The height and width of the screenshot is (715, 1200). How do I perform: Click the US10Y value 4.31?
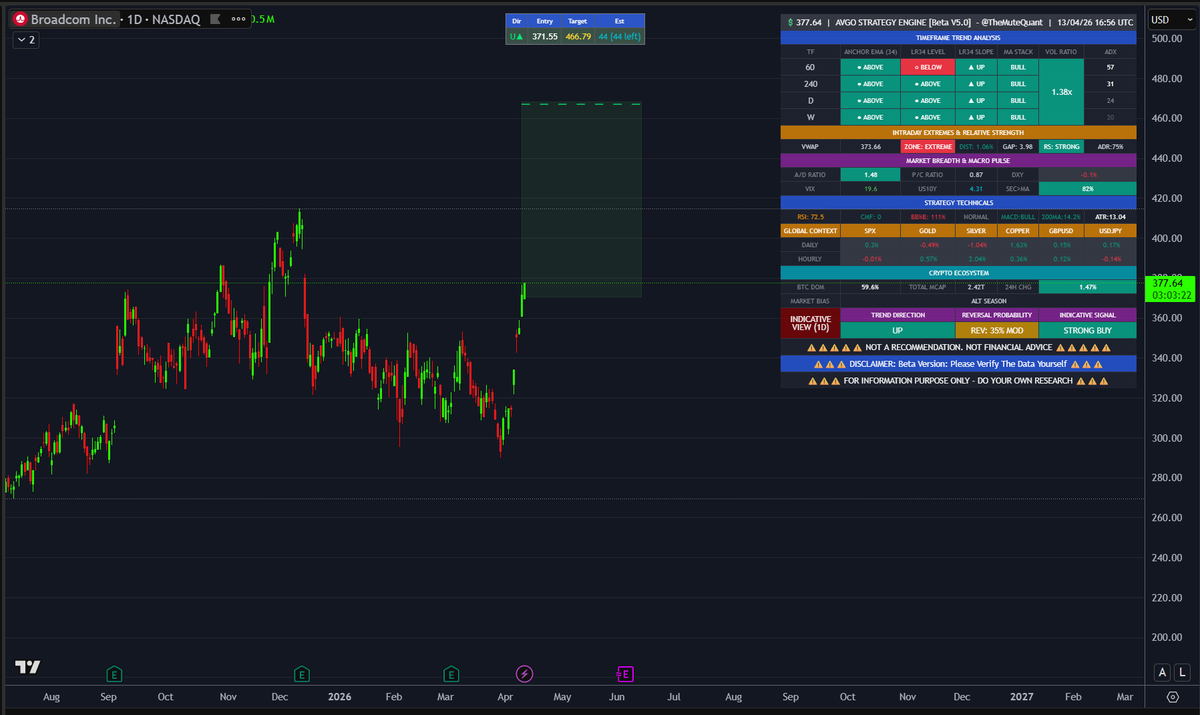pyautogui.click(x=976, y=188)
